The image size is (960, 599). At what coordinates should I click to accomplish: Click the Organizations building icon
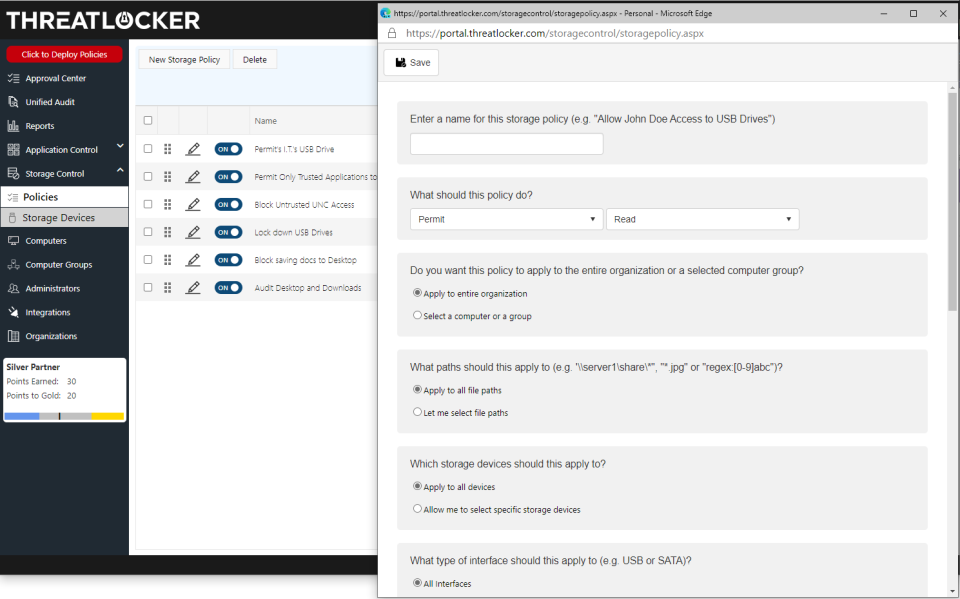click(x=13, y=336)
